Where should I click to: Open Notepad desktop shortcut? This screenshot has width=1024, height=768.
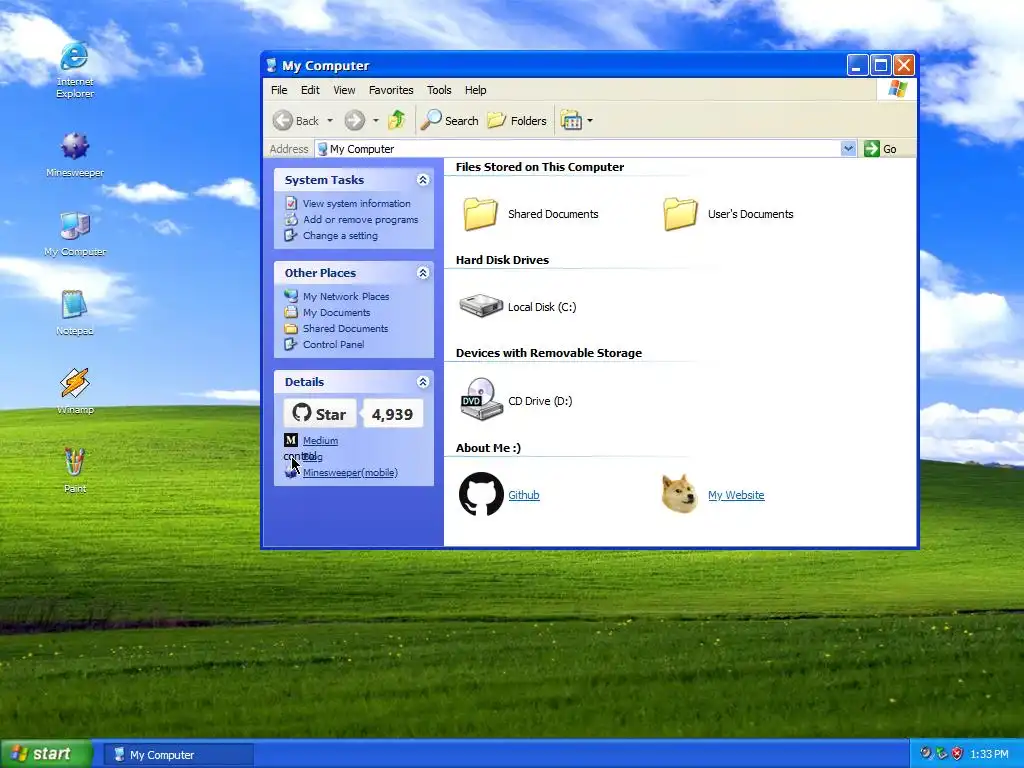[x=74, y=312]
